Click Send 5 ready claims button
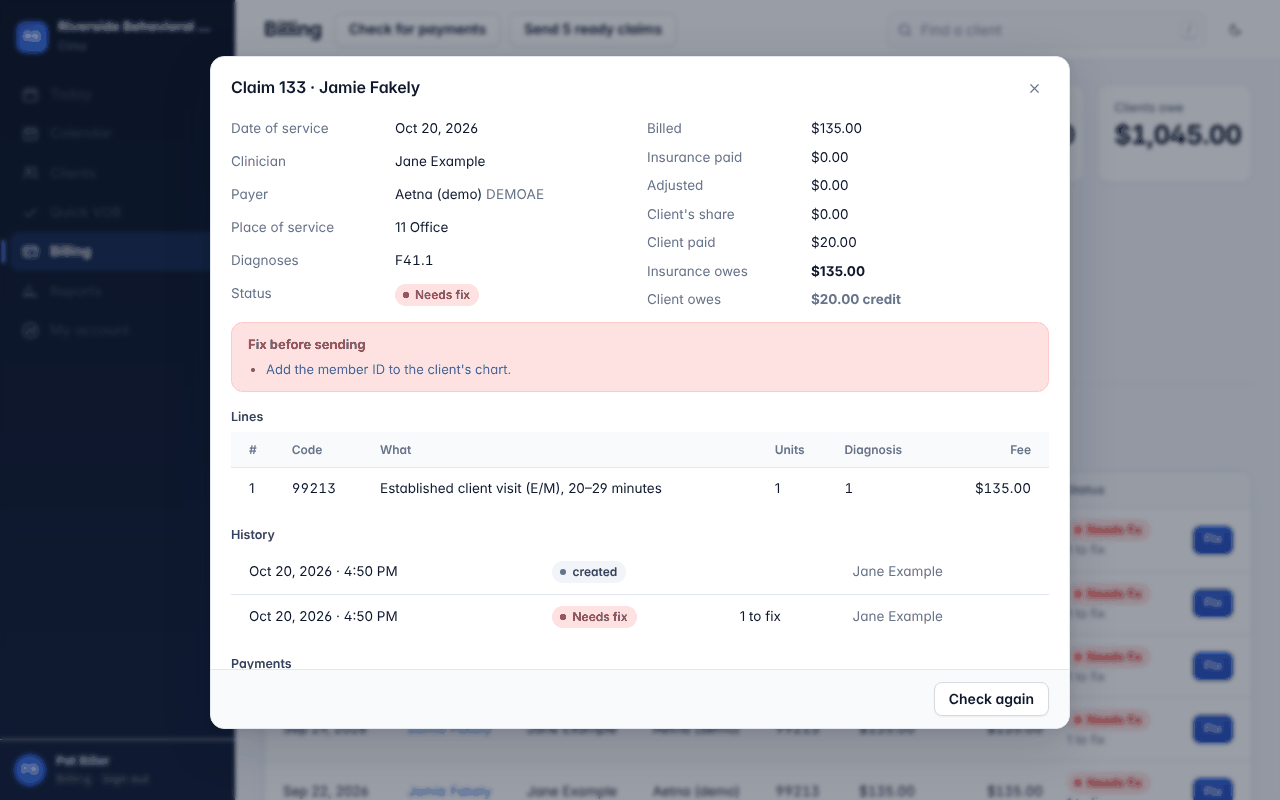The width and height of the screenshot is (1280, 800). pyautogui.click(x=593, y=29)
